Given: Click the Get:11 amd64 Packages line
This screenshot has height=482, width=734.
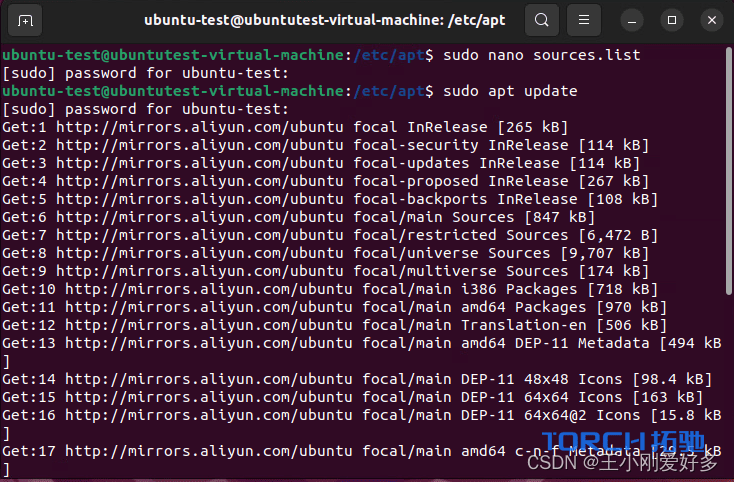Looking at the screenshot, I should pos(335,307).
